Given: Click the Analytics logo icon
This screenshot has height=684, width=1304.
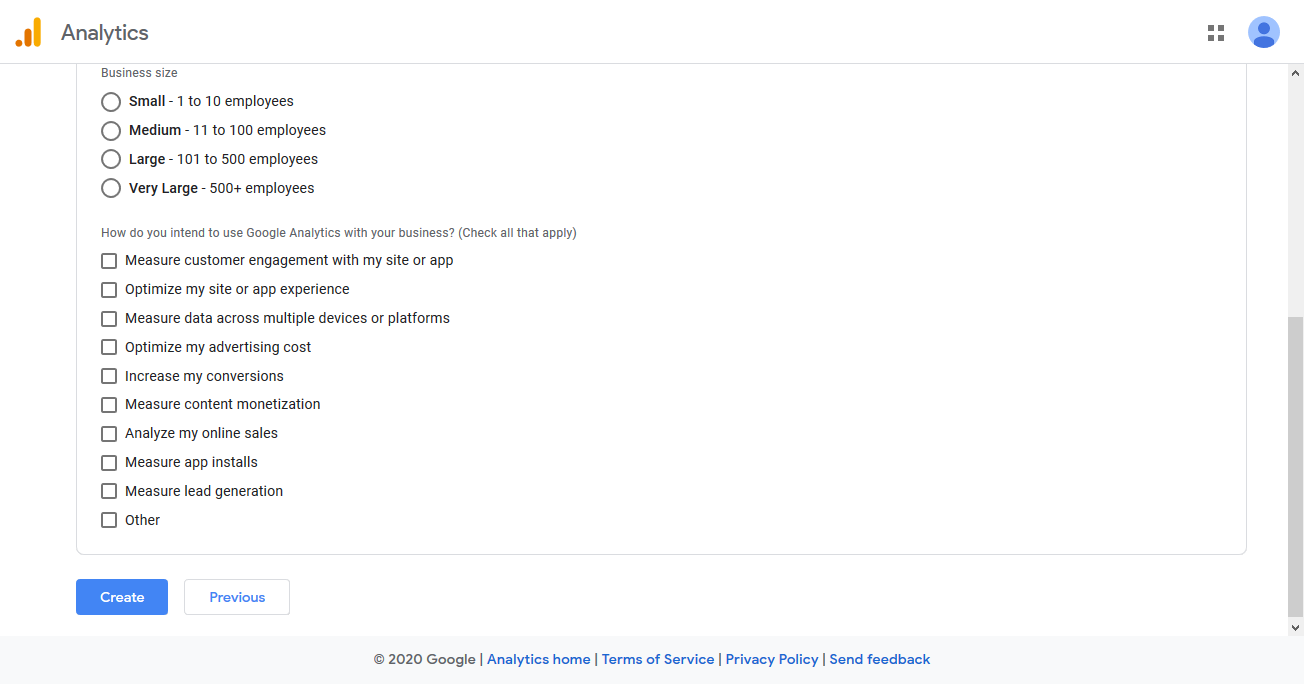Looking at the screenshot, I should click(x=29, y=32).
